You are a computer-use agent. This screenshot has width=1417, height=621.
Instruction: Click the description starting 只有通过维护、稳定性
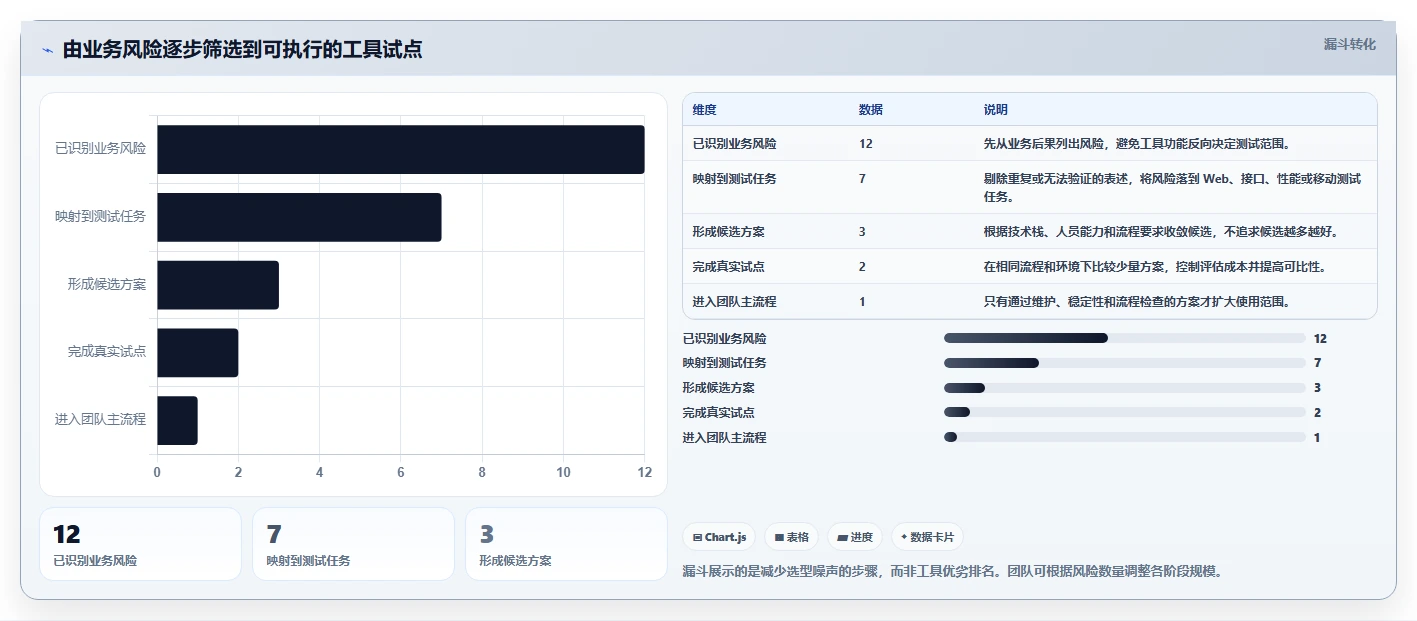click(1137, 301)
